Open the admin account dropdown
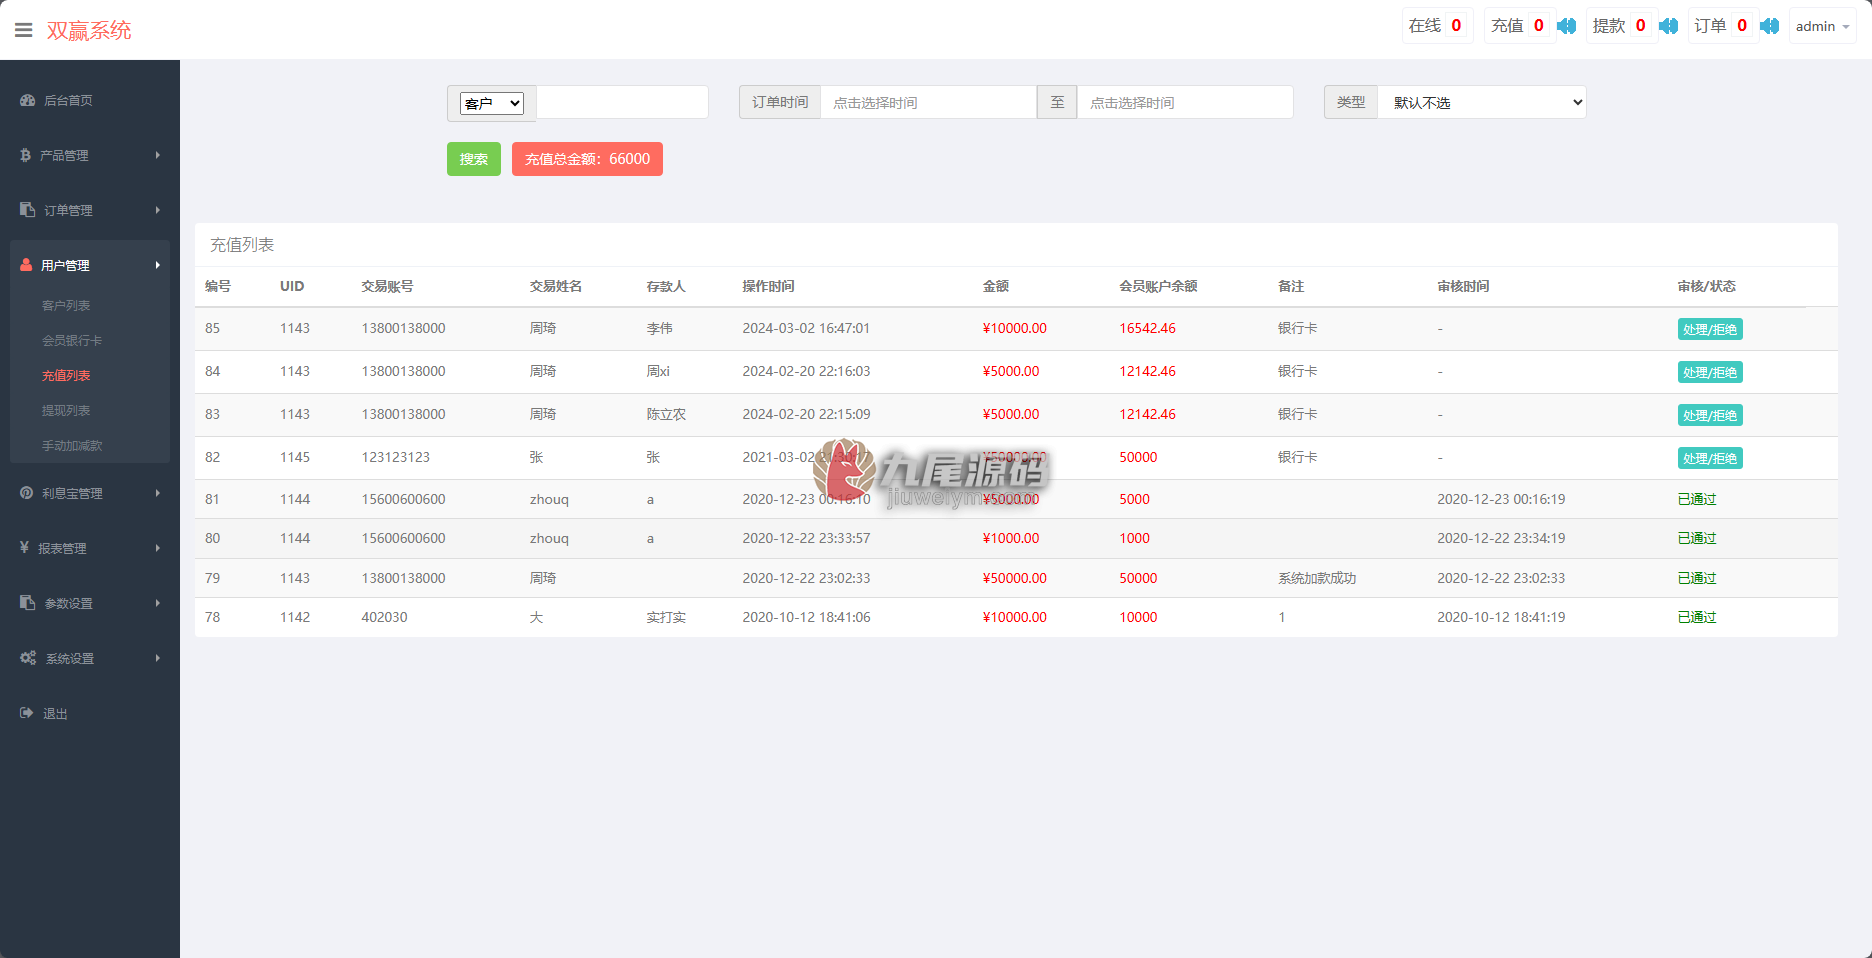Viewport: 1872px width, 958px height. pos(1822,26)
